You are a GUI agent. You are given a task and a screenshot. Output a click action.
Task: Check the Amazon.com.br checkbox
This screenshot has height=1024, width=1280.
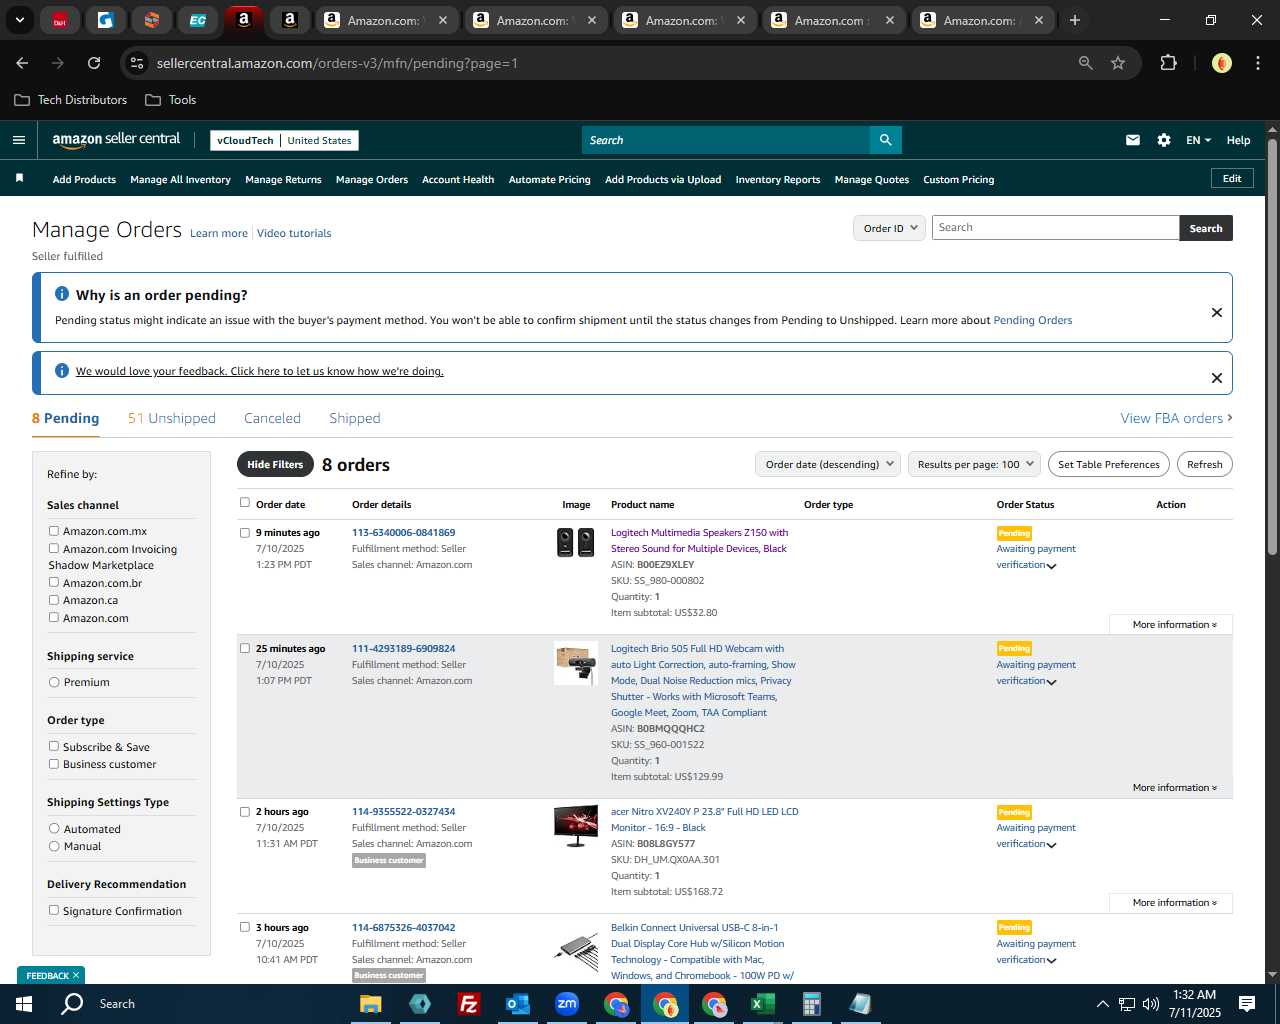(54, 582)
